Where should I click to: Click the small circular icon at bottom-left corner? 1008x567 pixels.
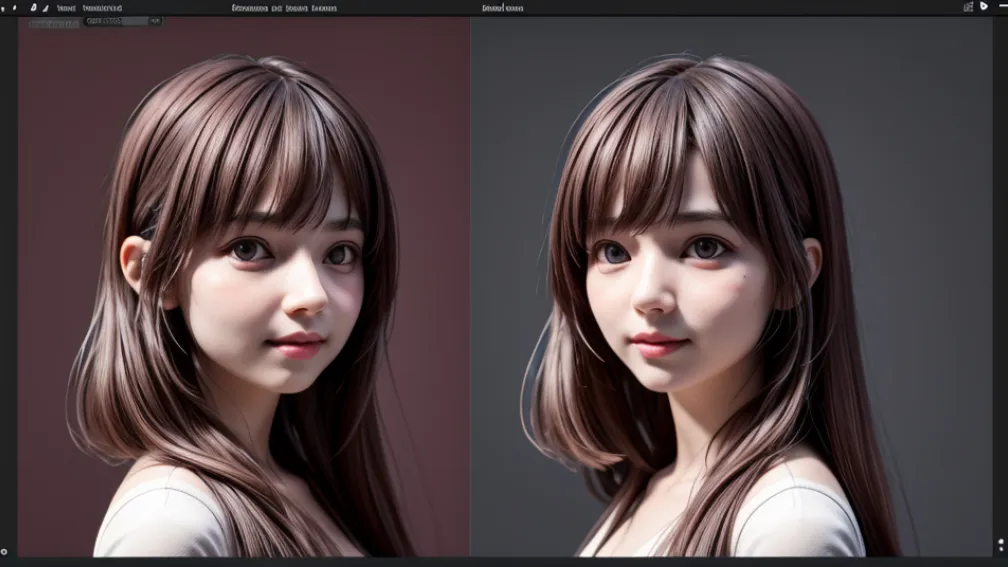(x=4, y=551)
